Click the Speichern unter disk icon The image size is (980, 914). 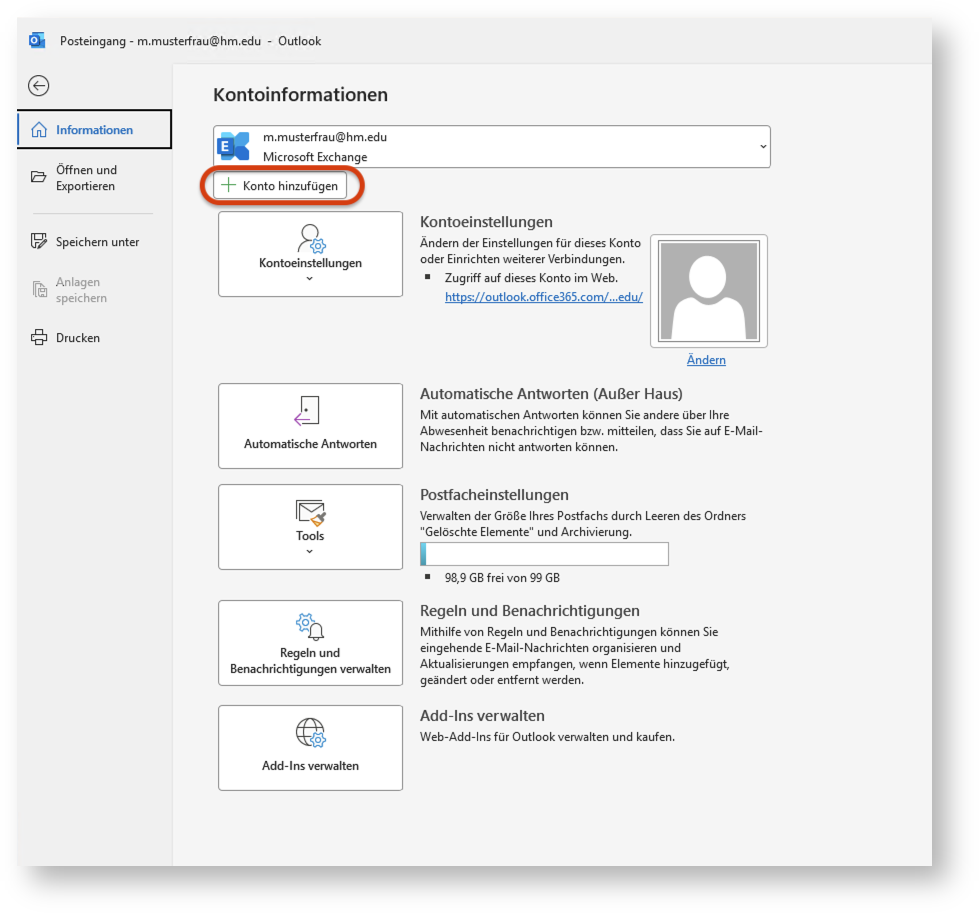tap(39, 241)
